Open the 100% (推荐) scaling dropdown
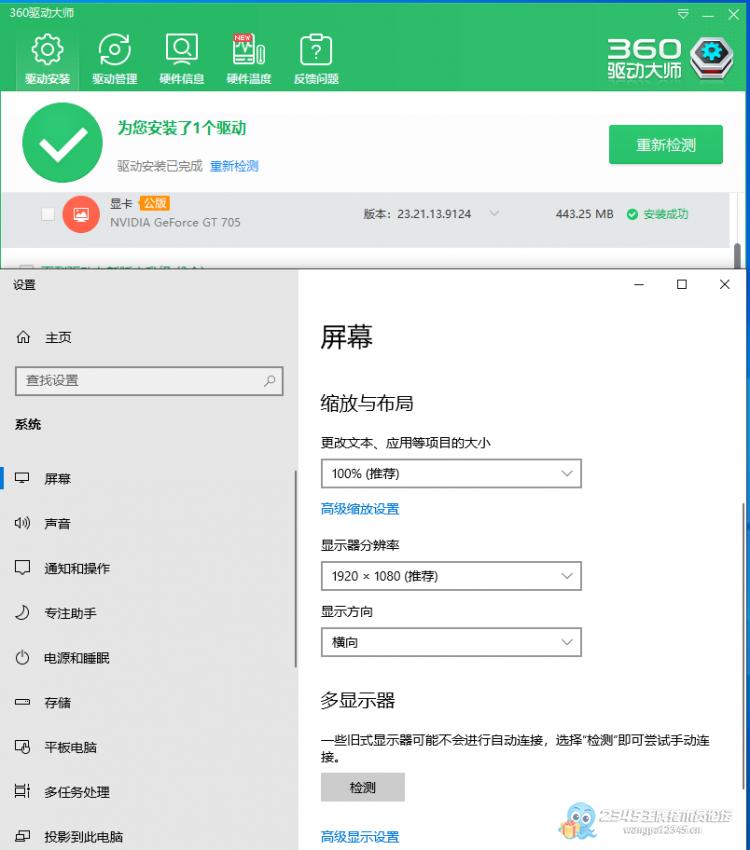The width and height of the screenshot is (750, 850). click(x=451, y=473)
